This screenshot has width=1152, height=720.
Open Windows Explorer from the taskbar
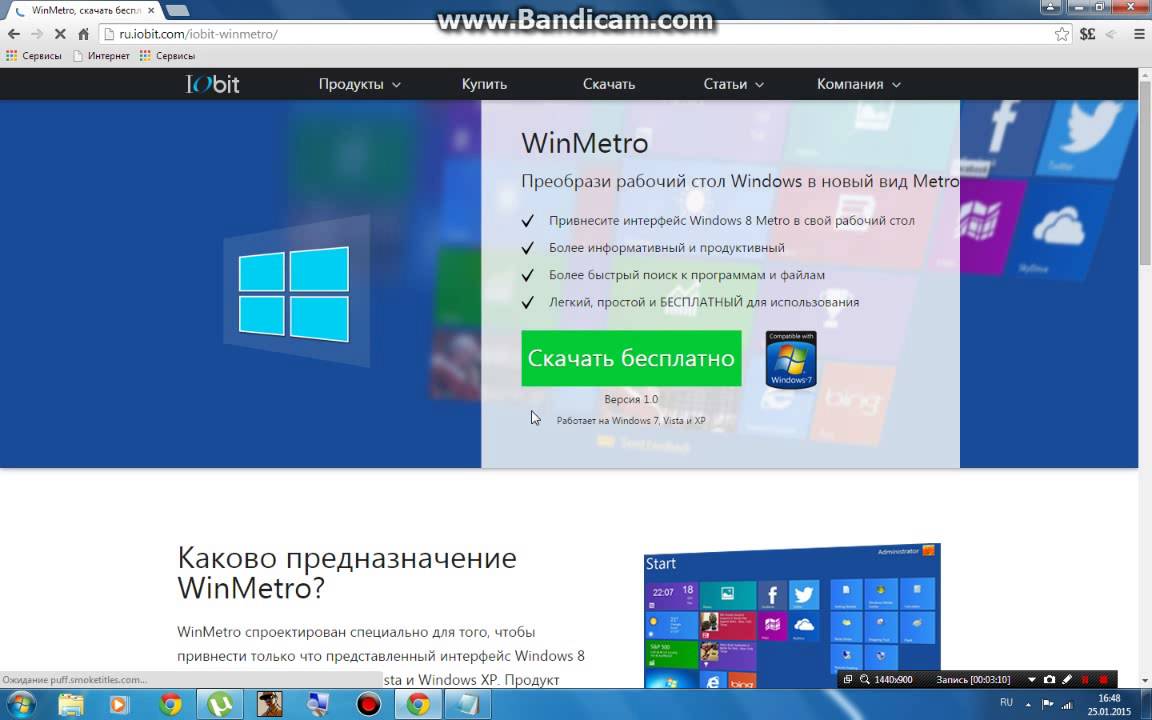click(x=71, y=705)
